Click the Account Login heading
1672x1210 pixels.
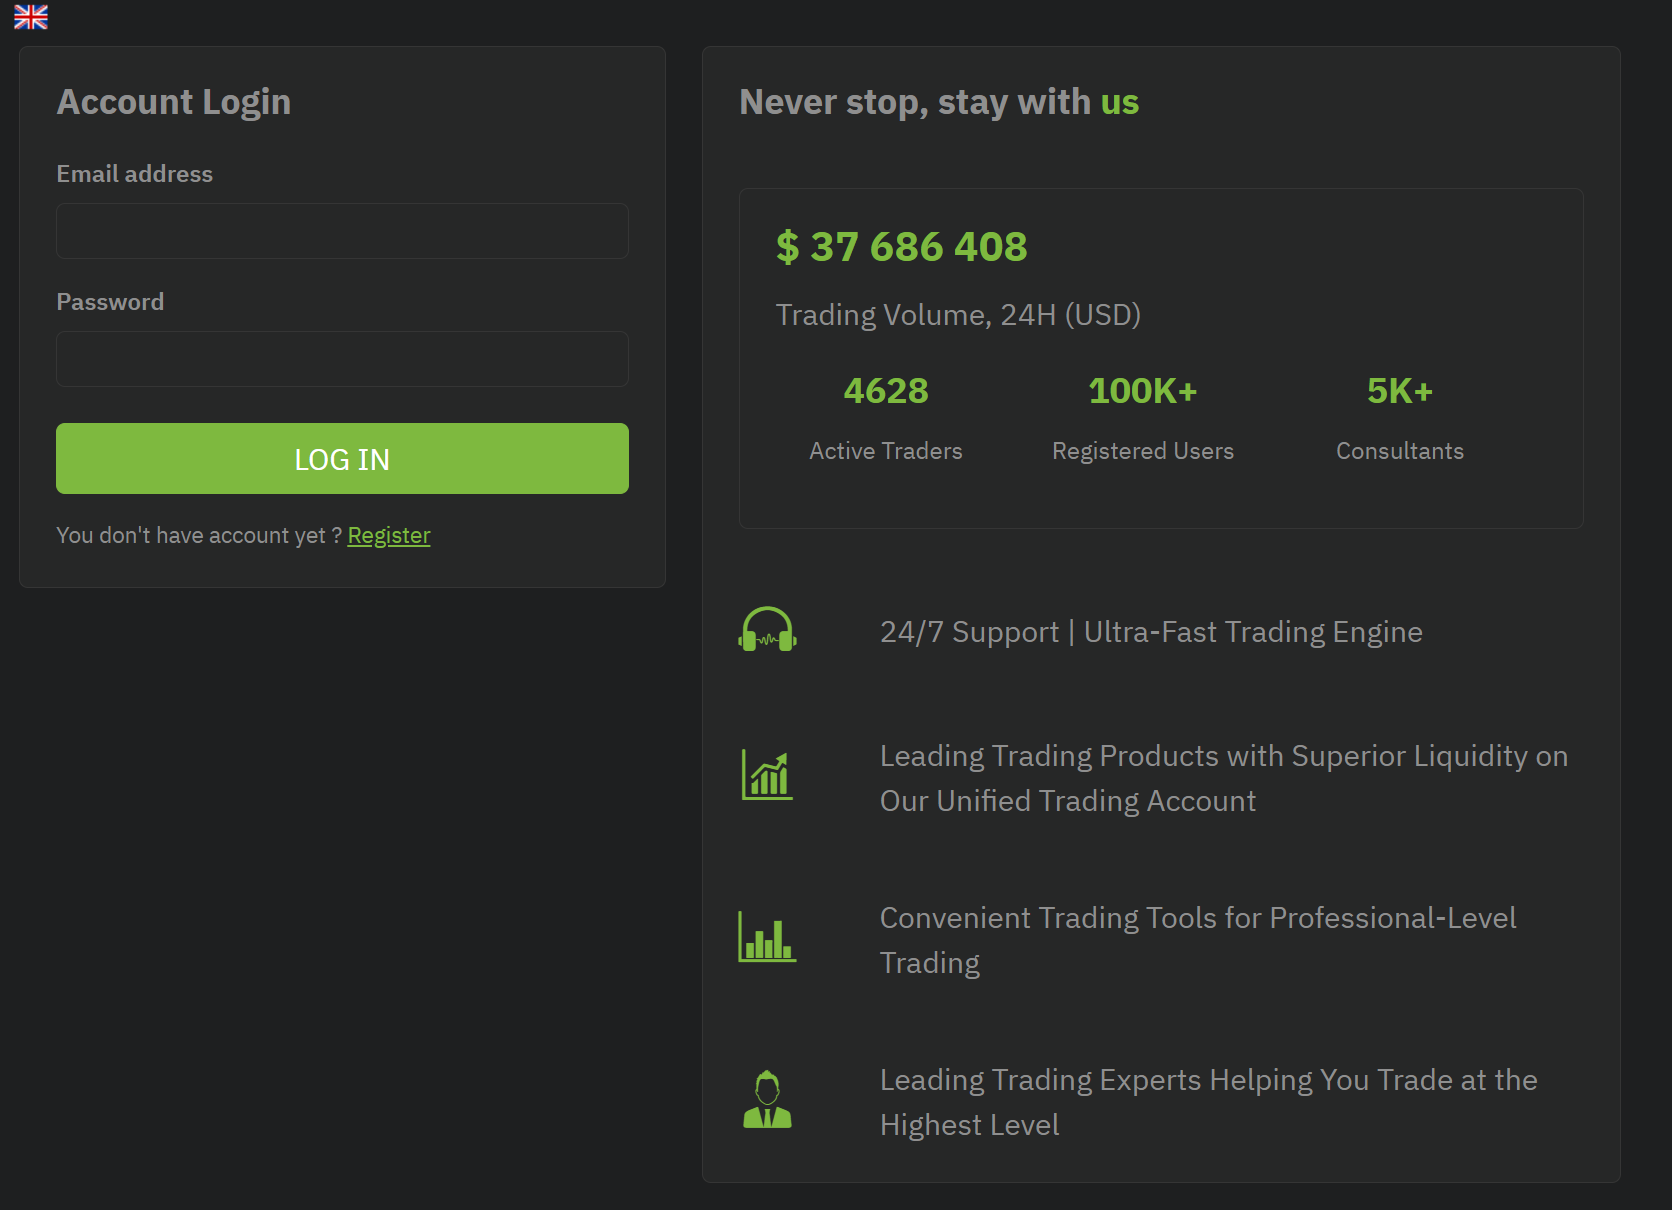point(174,102)
